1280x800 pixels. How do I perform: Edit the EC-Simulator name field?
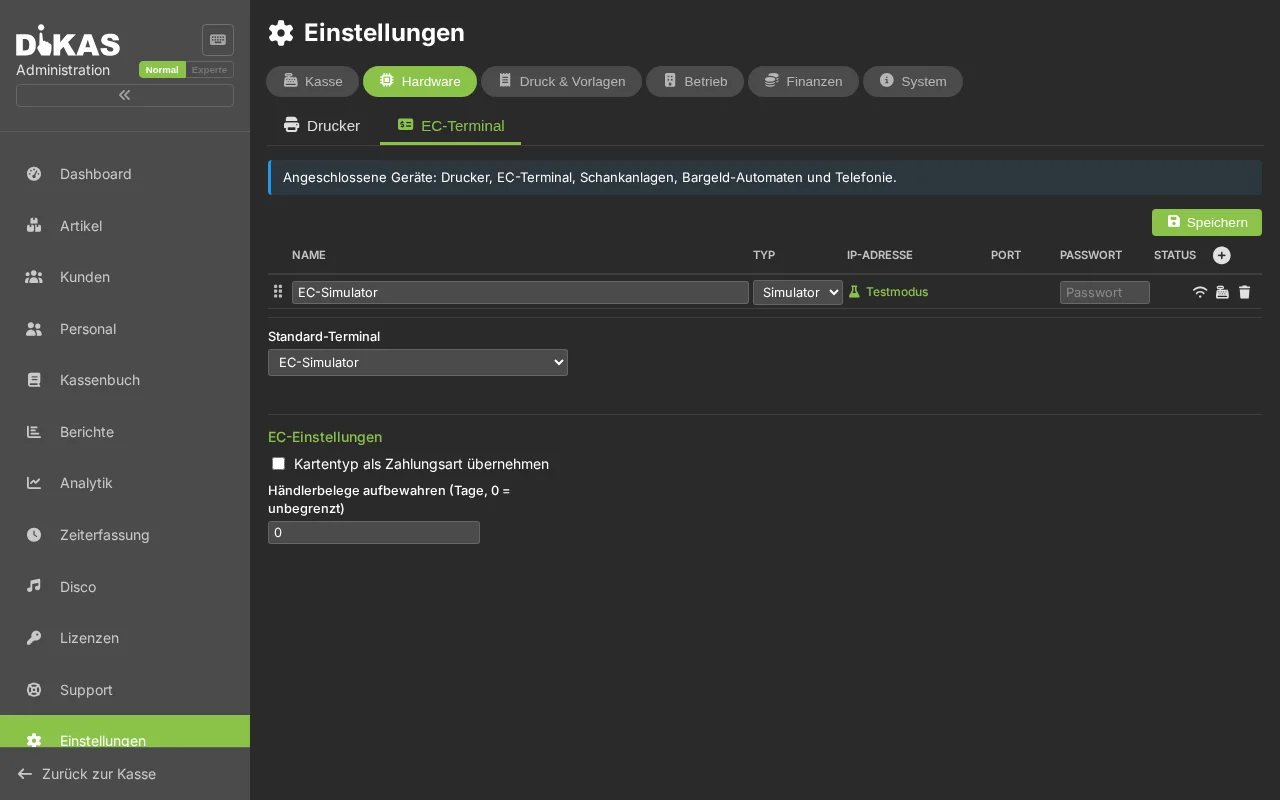[520, 292]
